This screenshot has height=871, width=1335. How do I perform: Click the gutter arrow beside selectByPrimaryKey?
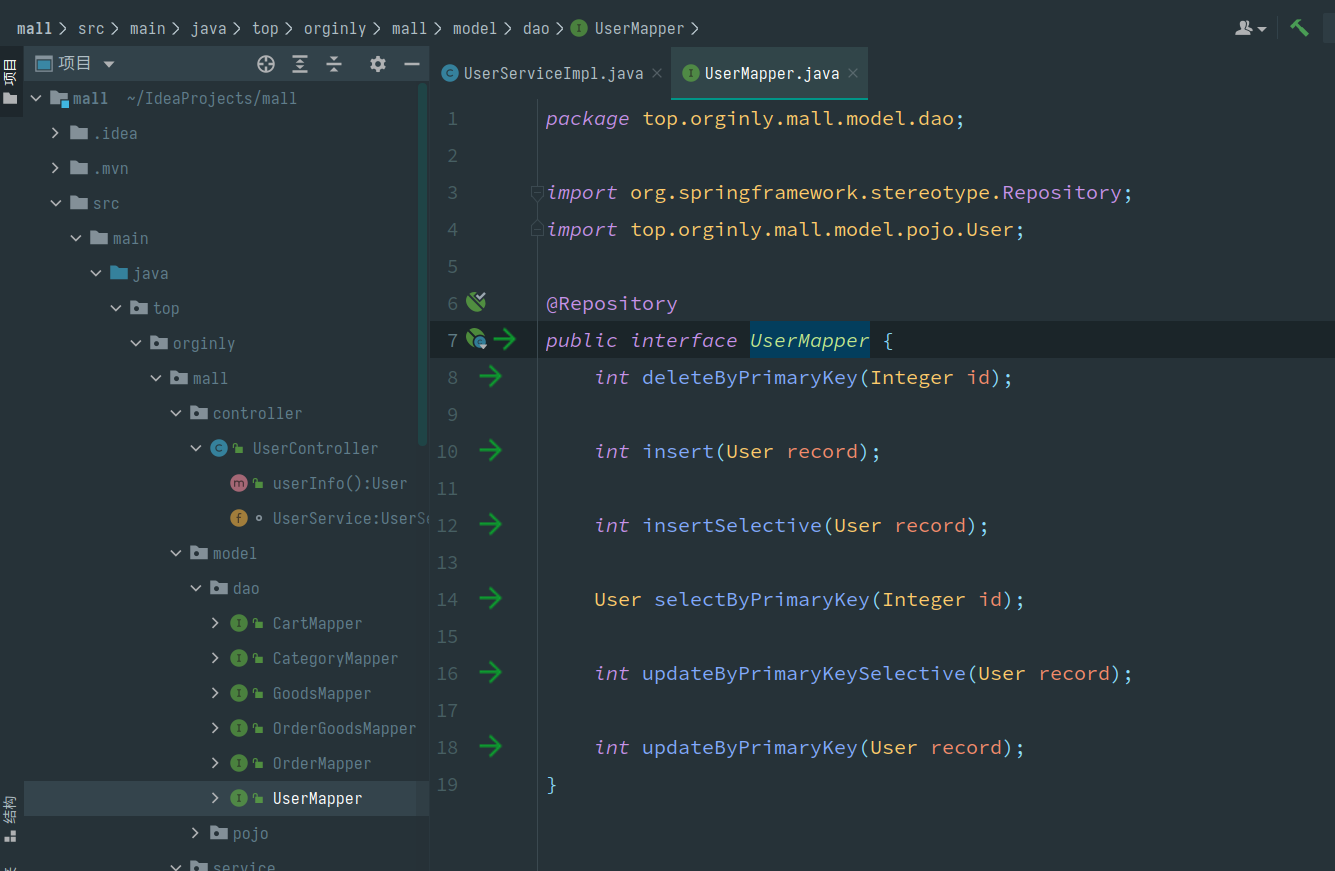tap(490, 599)
